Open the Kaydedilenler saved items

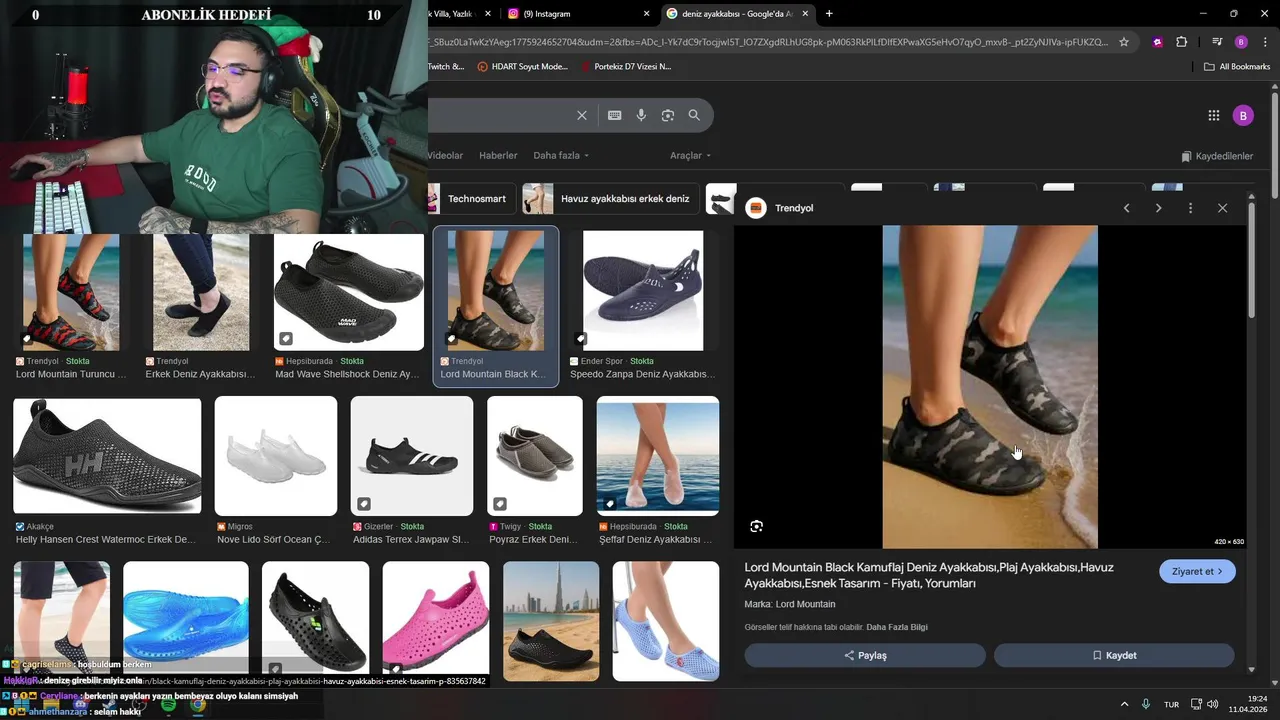[x=1217, y=156]
